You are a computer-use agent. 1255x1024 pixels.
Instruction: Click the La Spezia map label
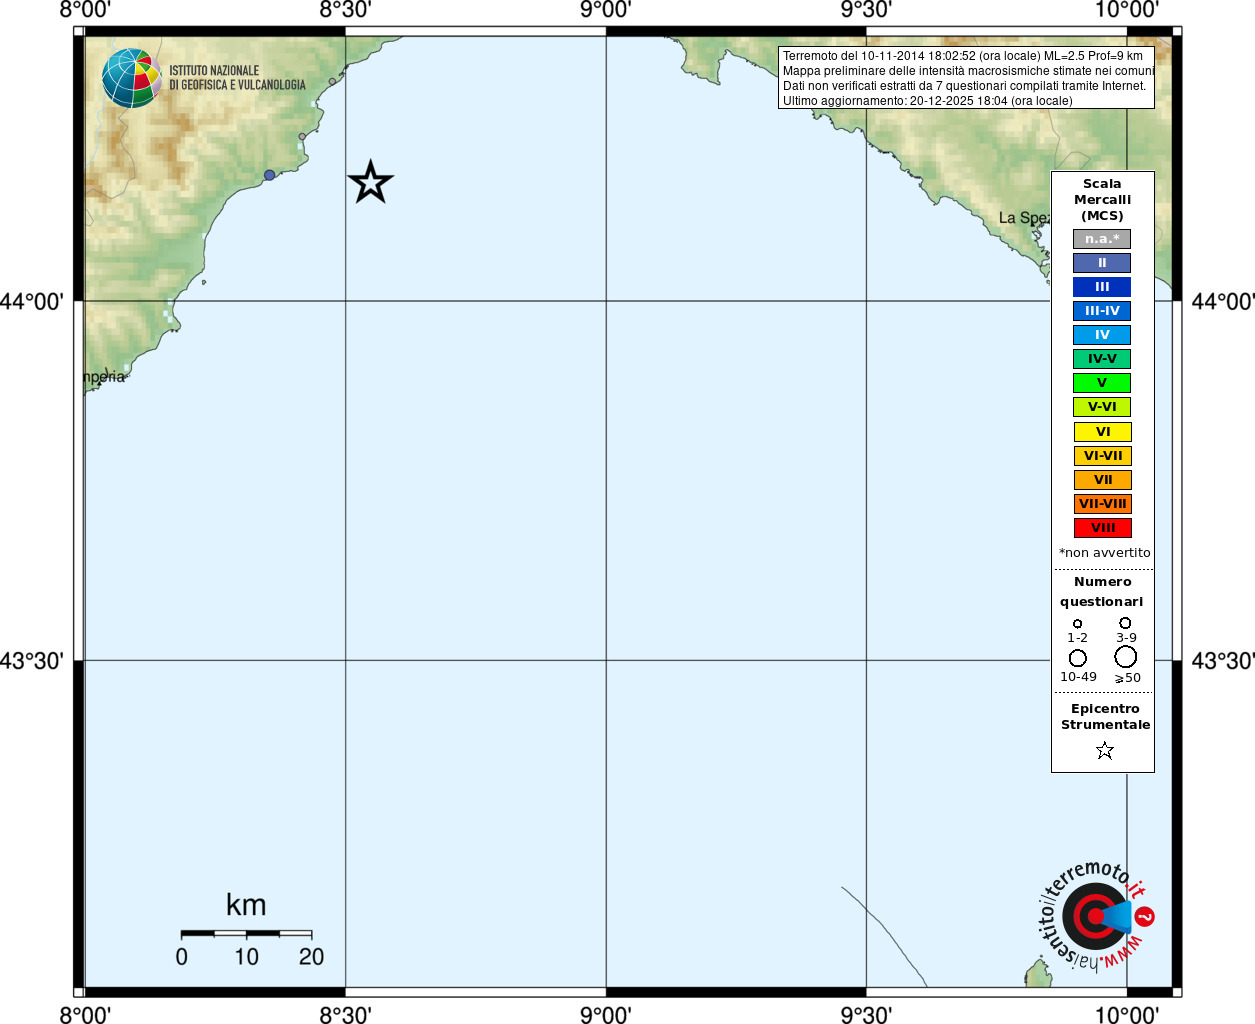[x=1024, y=218]
